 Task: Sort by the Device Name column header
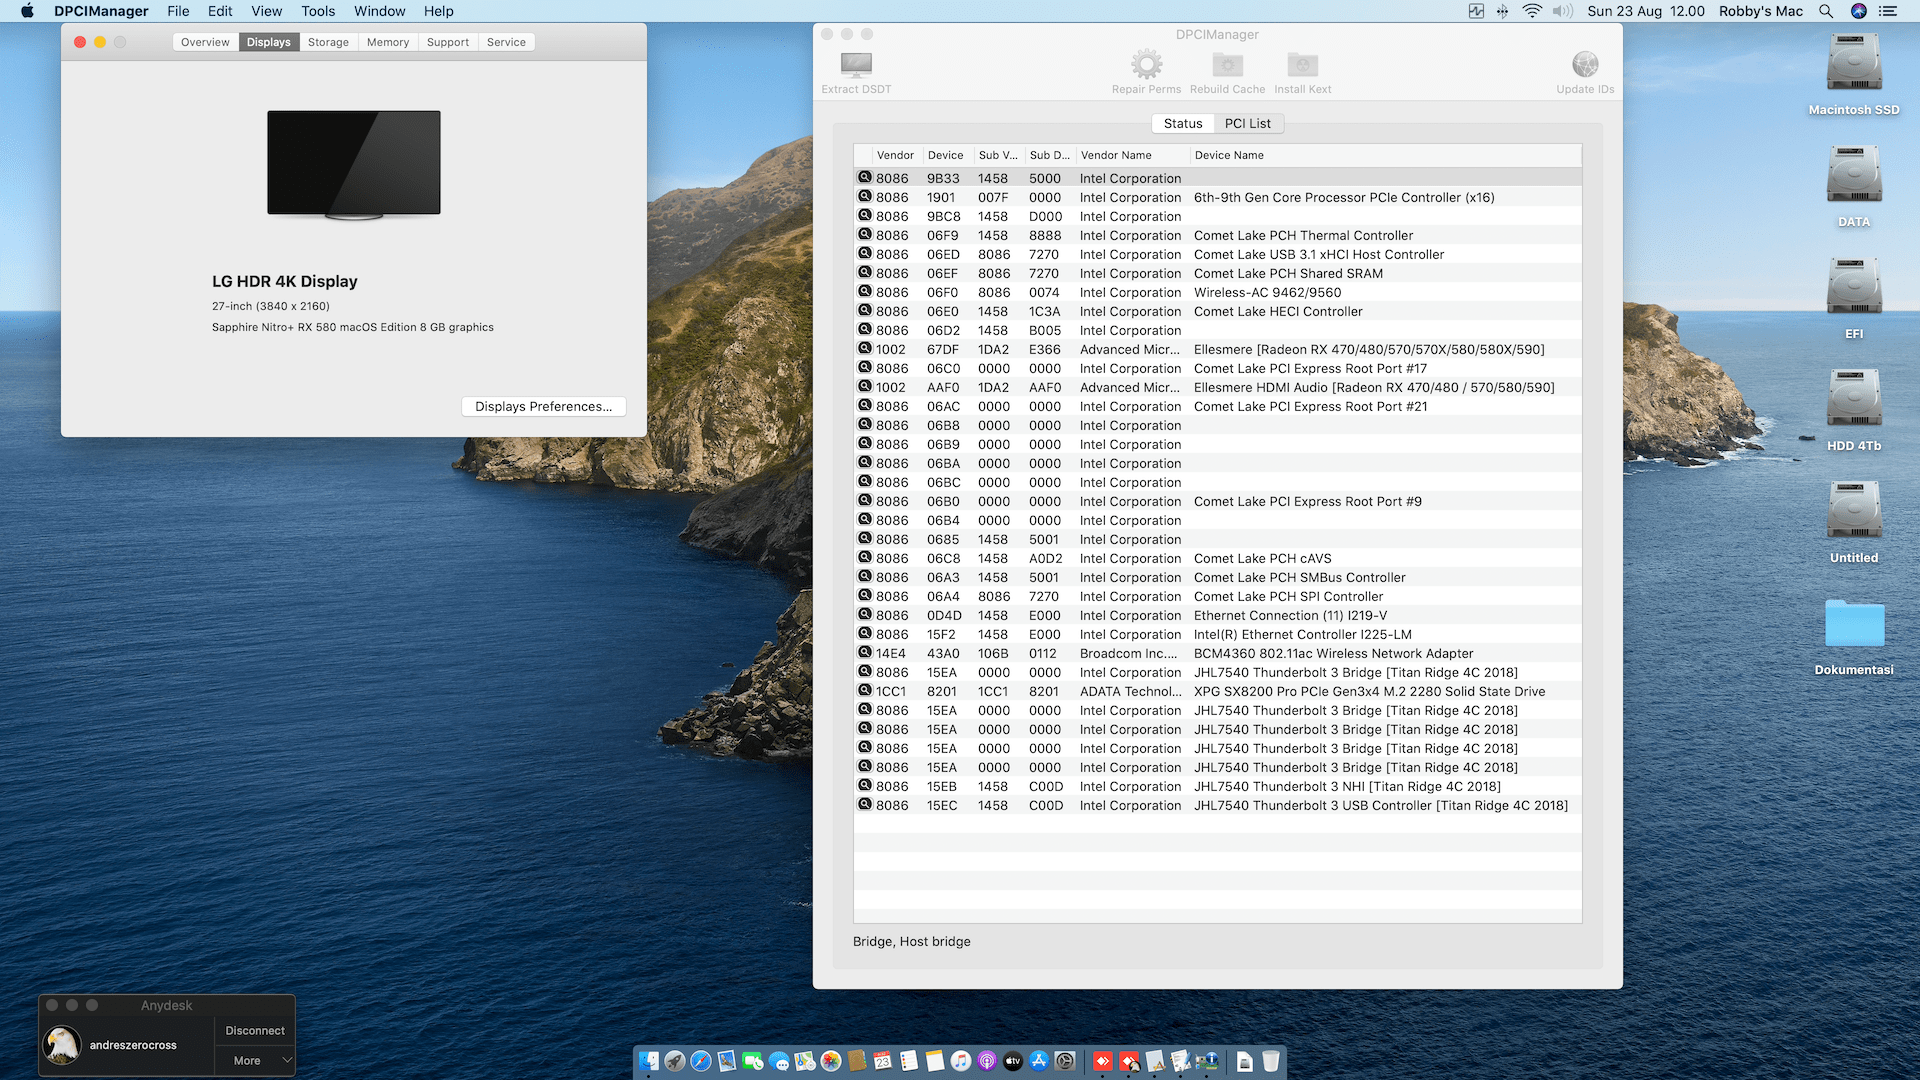pos(1386,155)
